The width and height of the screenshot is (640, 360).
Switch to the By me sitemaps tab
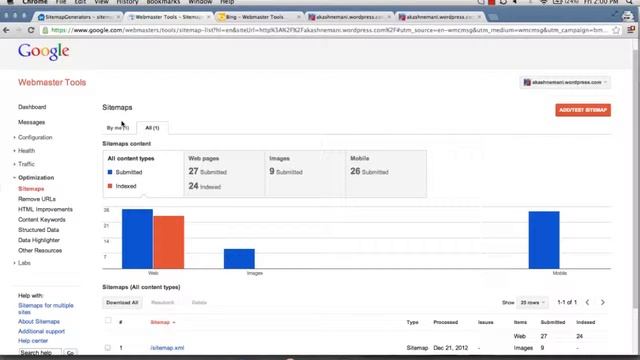118,128
